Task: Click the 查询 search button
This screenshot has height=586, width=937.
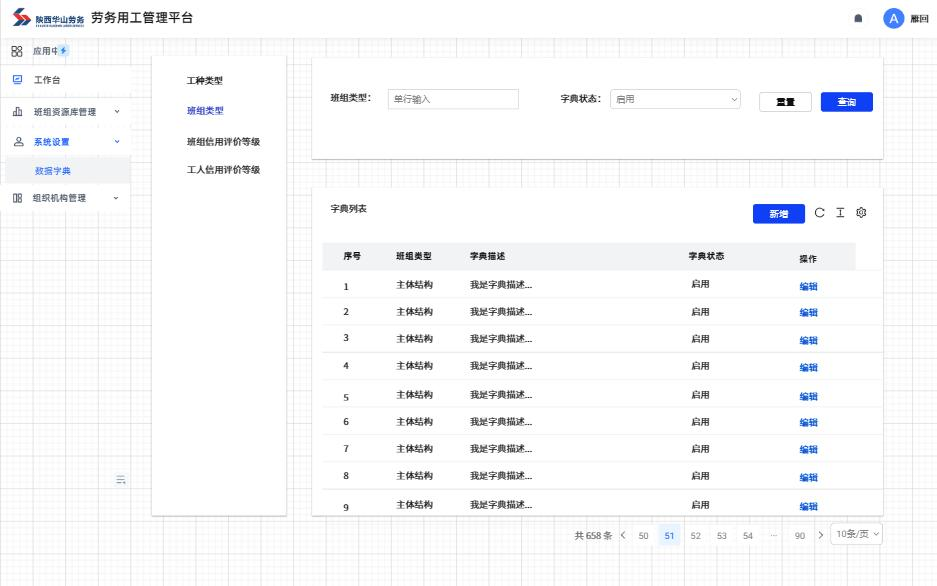Action: pos(846,102)
